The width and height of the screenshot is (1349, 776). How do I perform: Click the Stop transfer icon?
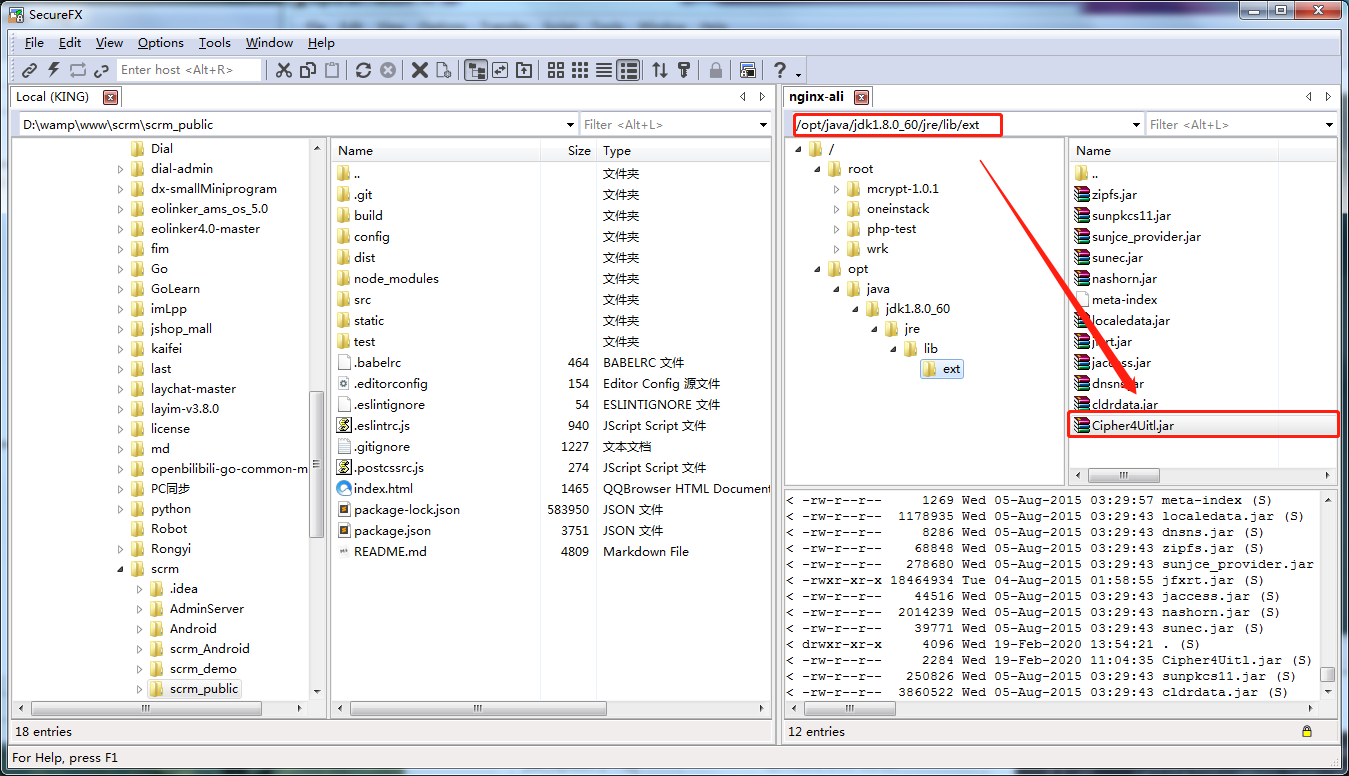pyautogui.click(x=388, y=70)
